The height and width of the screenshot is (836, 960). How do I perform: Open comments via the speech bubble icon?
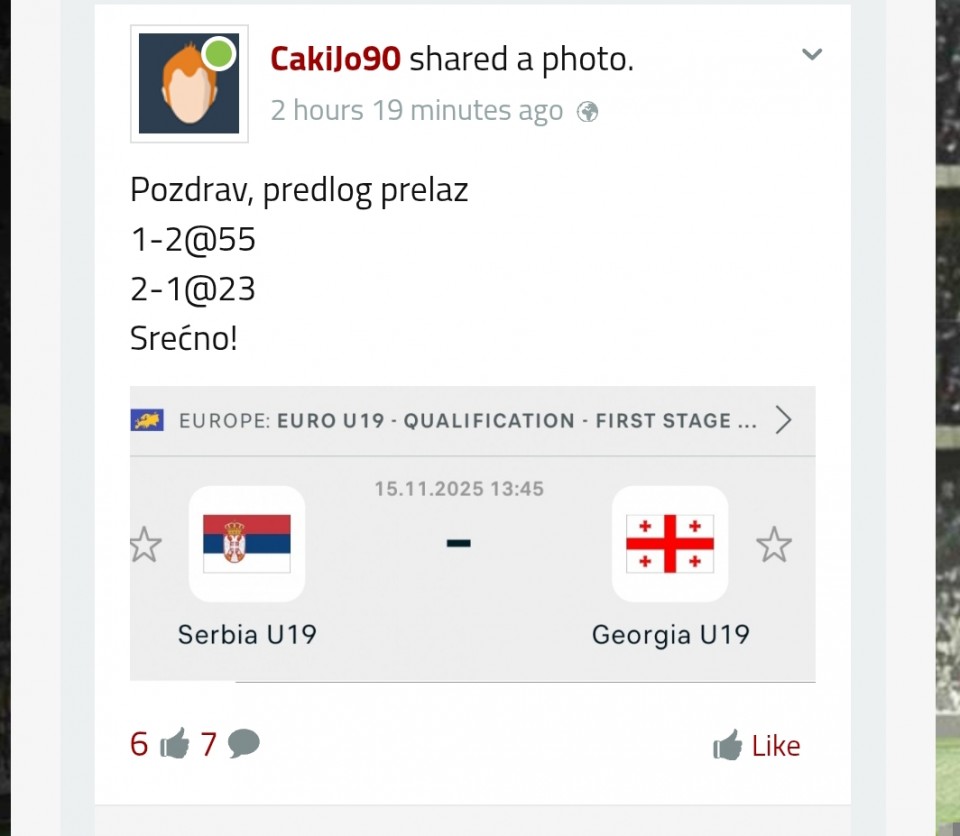(243, 744)
